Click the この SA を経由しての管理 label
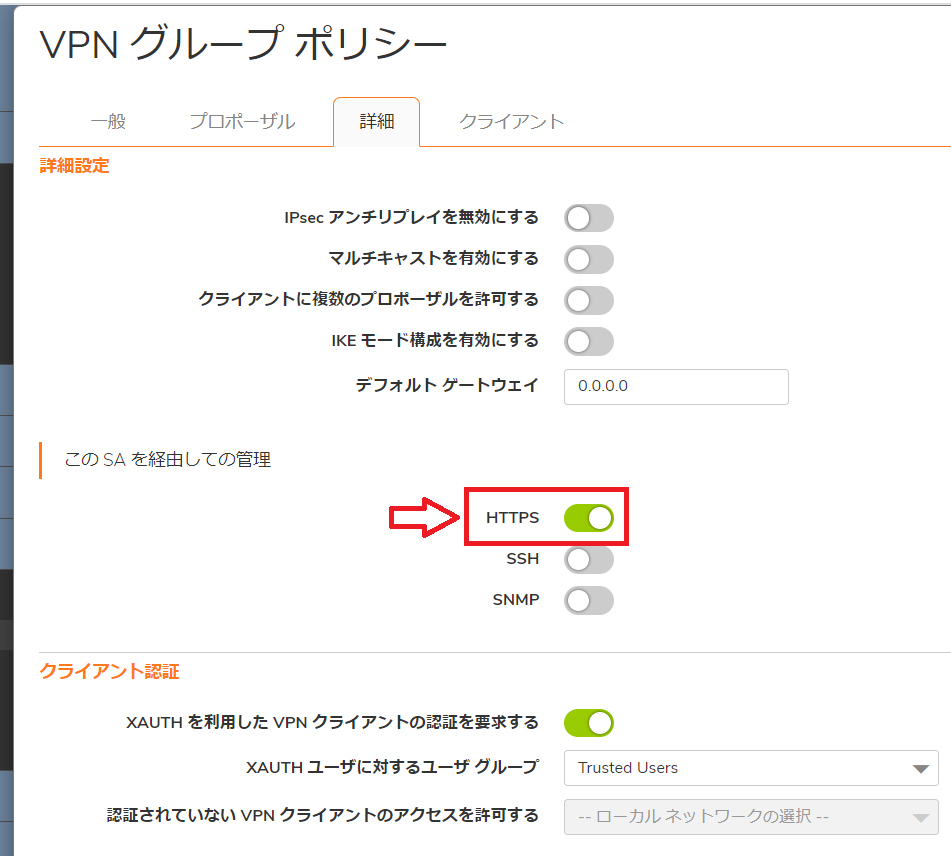This screenshot has height=856, width=951. coord(168,460)
